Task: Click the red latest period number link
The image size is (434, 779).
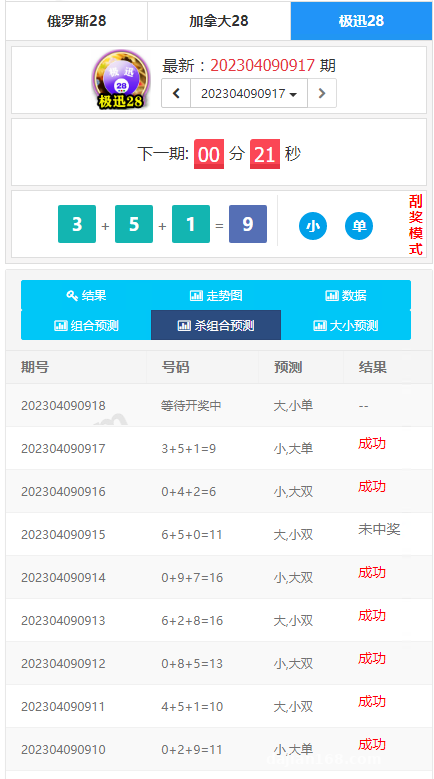Action: tap(263, 65)
